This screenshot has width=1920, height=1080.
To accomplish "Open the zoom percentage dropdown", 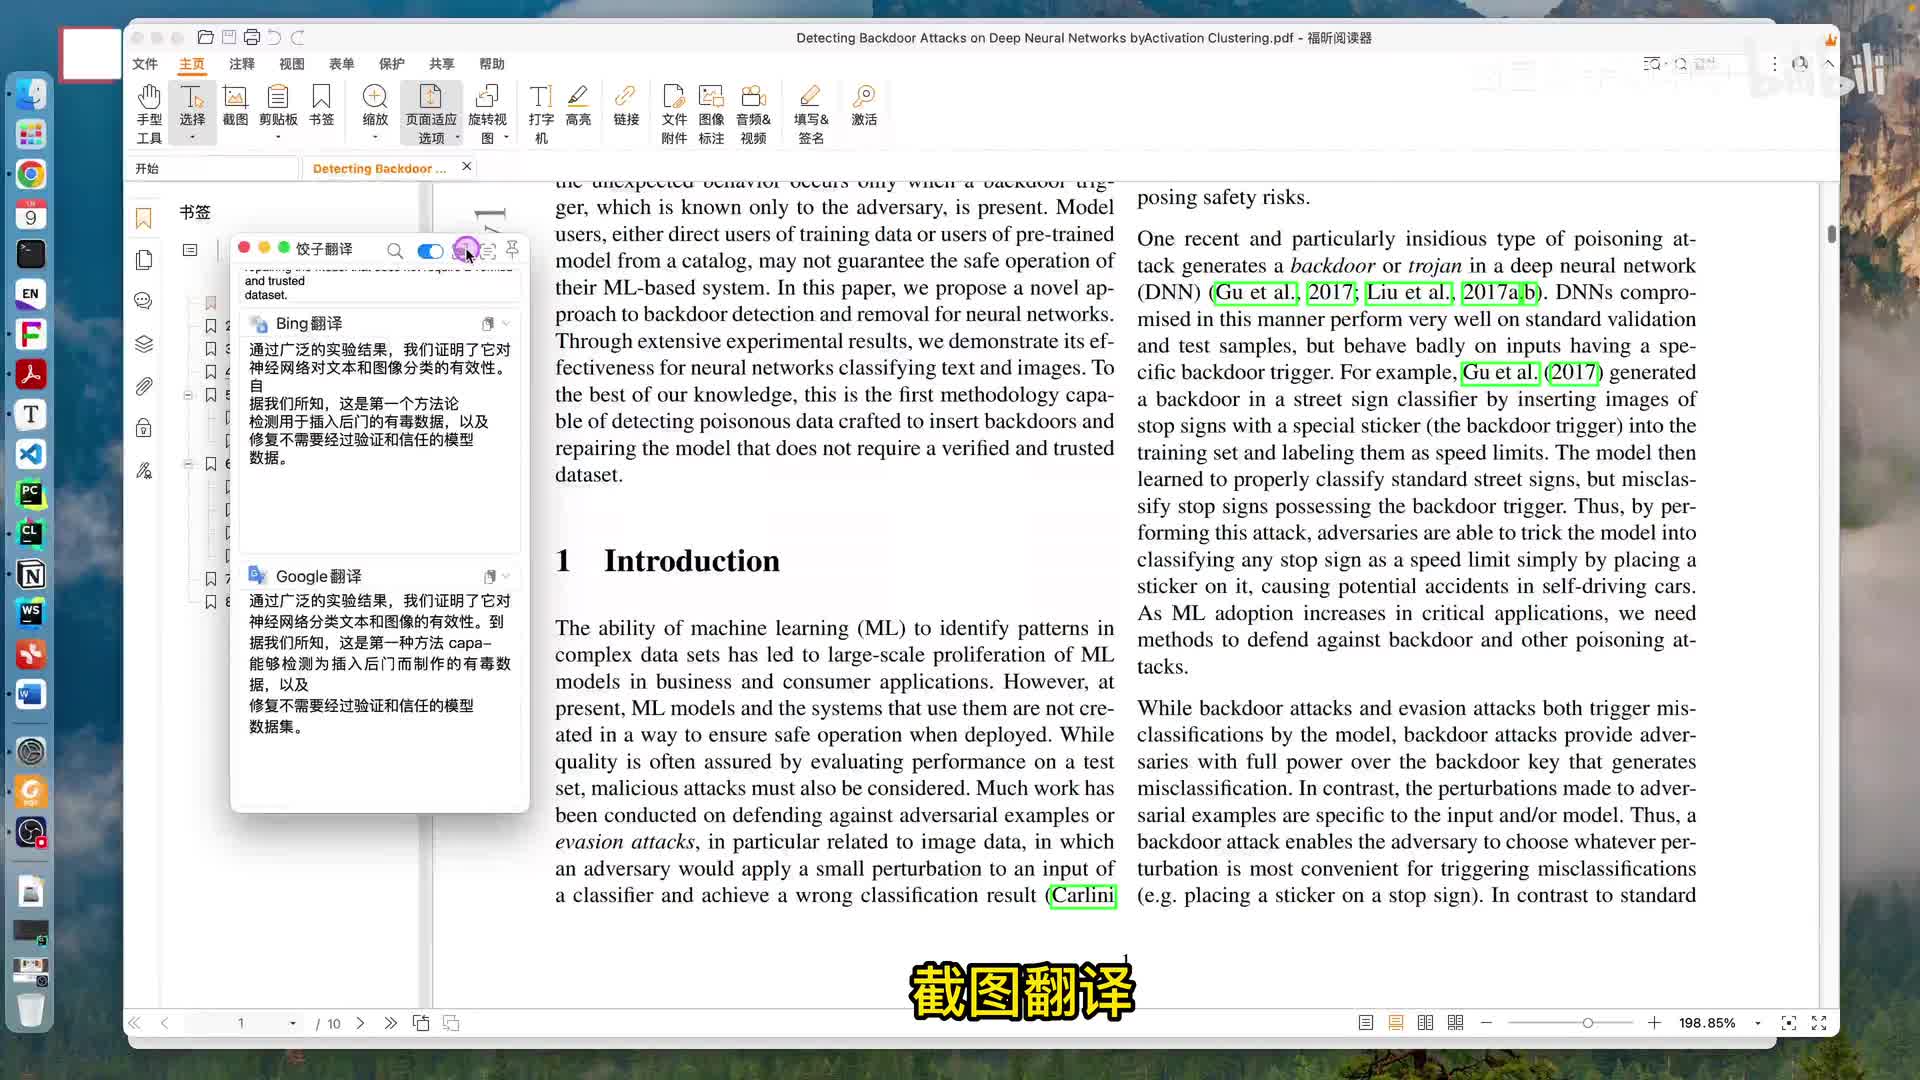I will [x=1757, y=1024].
